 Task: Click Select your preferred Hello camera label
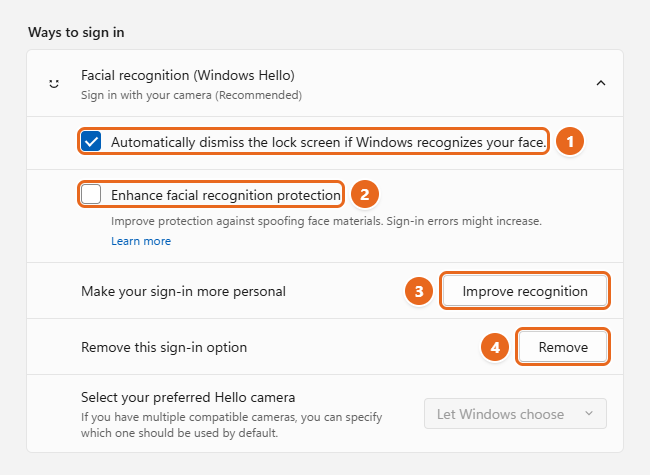pos(188,397)
